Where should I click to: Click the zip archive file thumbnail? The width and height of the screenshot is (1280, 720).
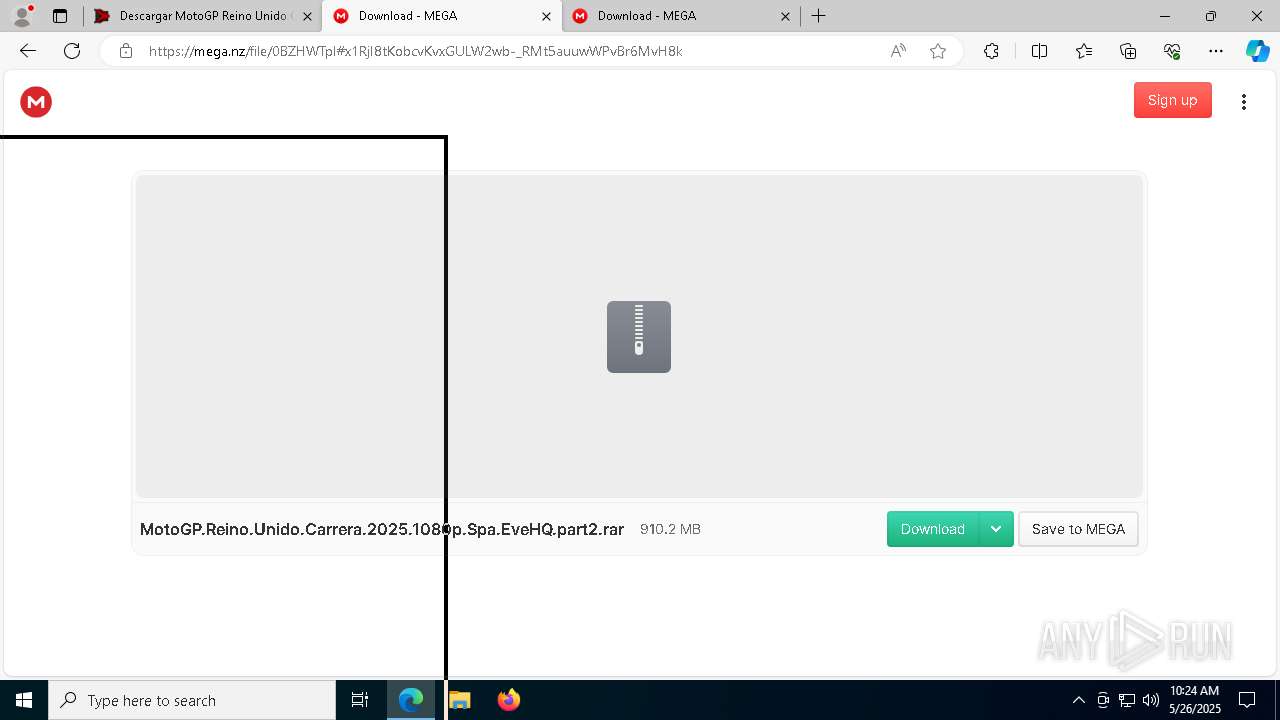tap(639, 337)
